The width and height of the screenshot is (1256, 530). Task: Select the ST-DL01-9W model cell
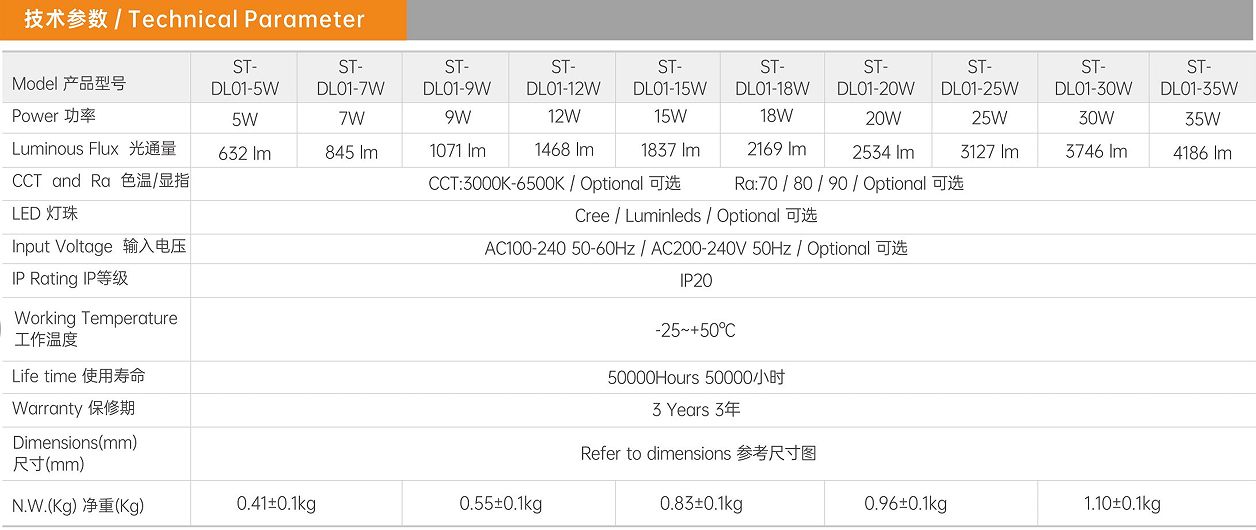point(457,78)
